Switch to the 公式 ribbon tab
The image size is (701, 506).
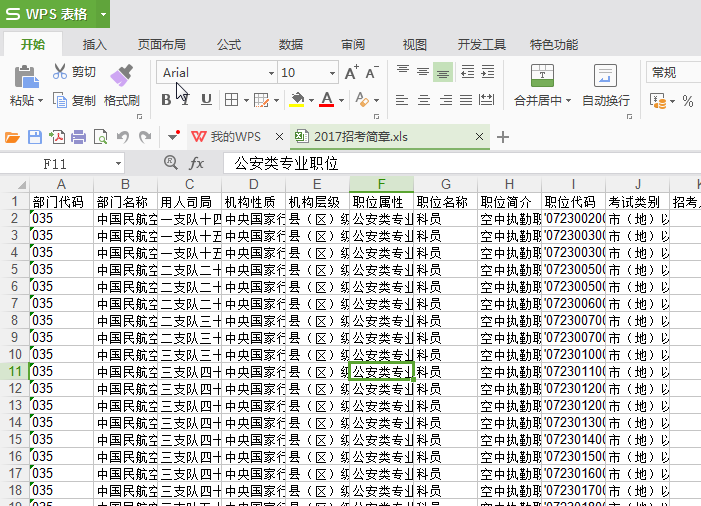(x=229, y=45)
